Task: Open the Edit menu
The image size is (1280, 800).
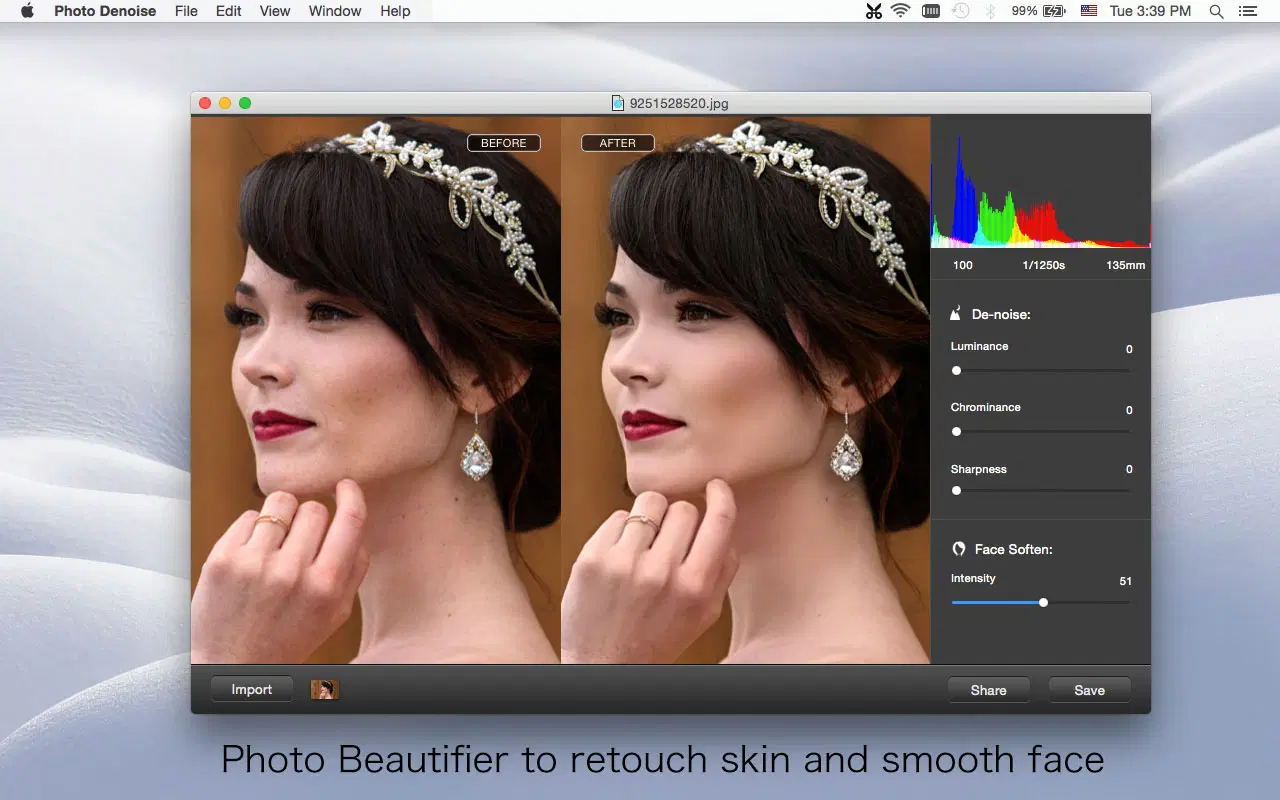Action: pos(229,11)
